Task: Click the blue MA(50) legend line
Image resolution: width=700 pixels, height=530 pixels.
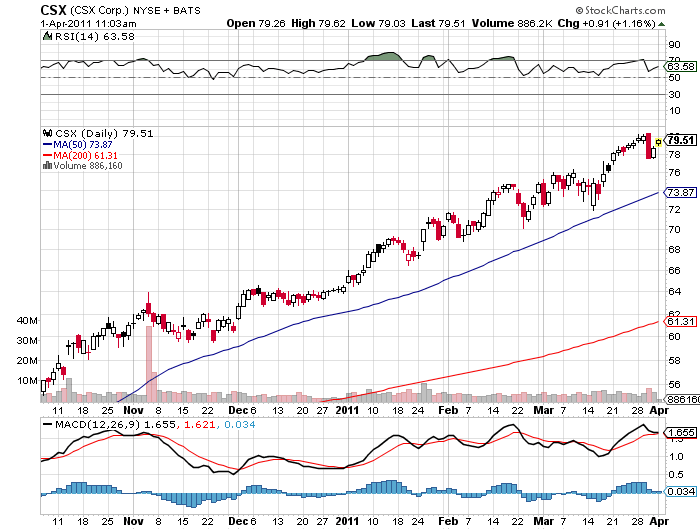Action: coord(47,144)
